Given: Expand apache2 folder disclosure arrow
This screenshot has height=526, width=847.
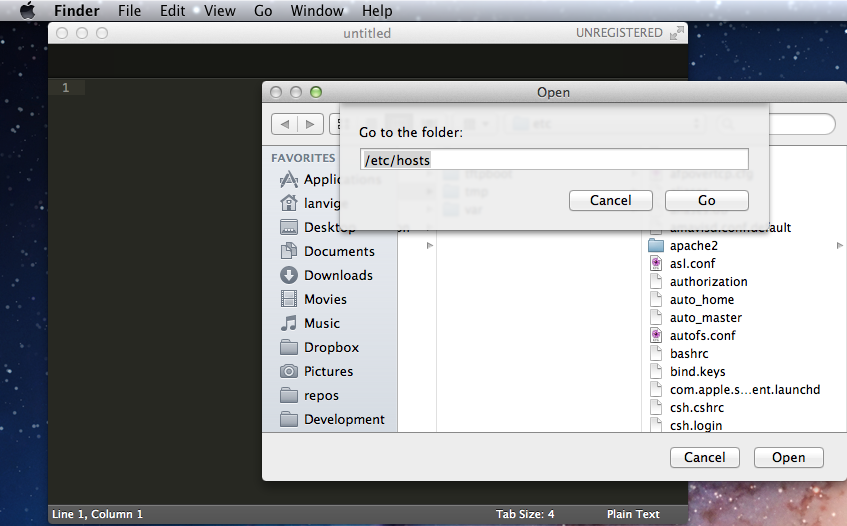Looking at the screenshot, I should pyautogui.click(x=839, y=246).
